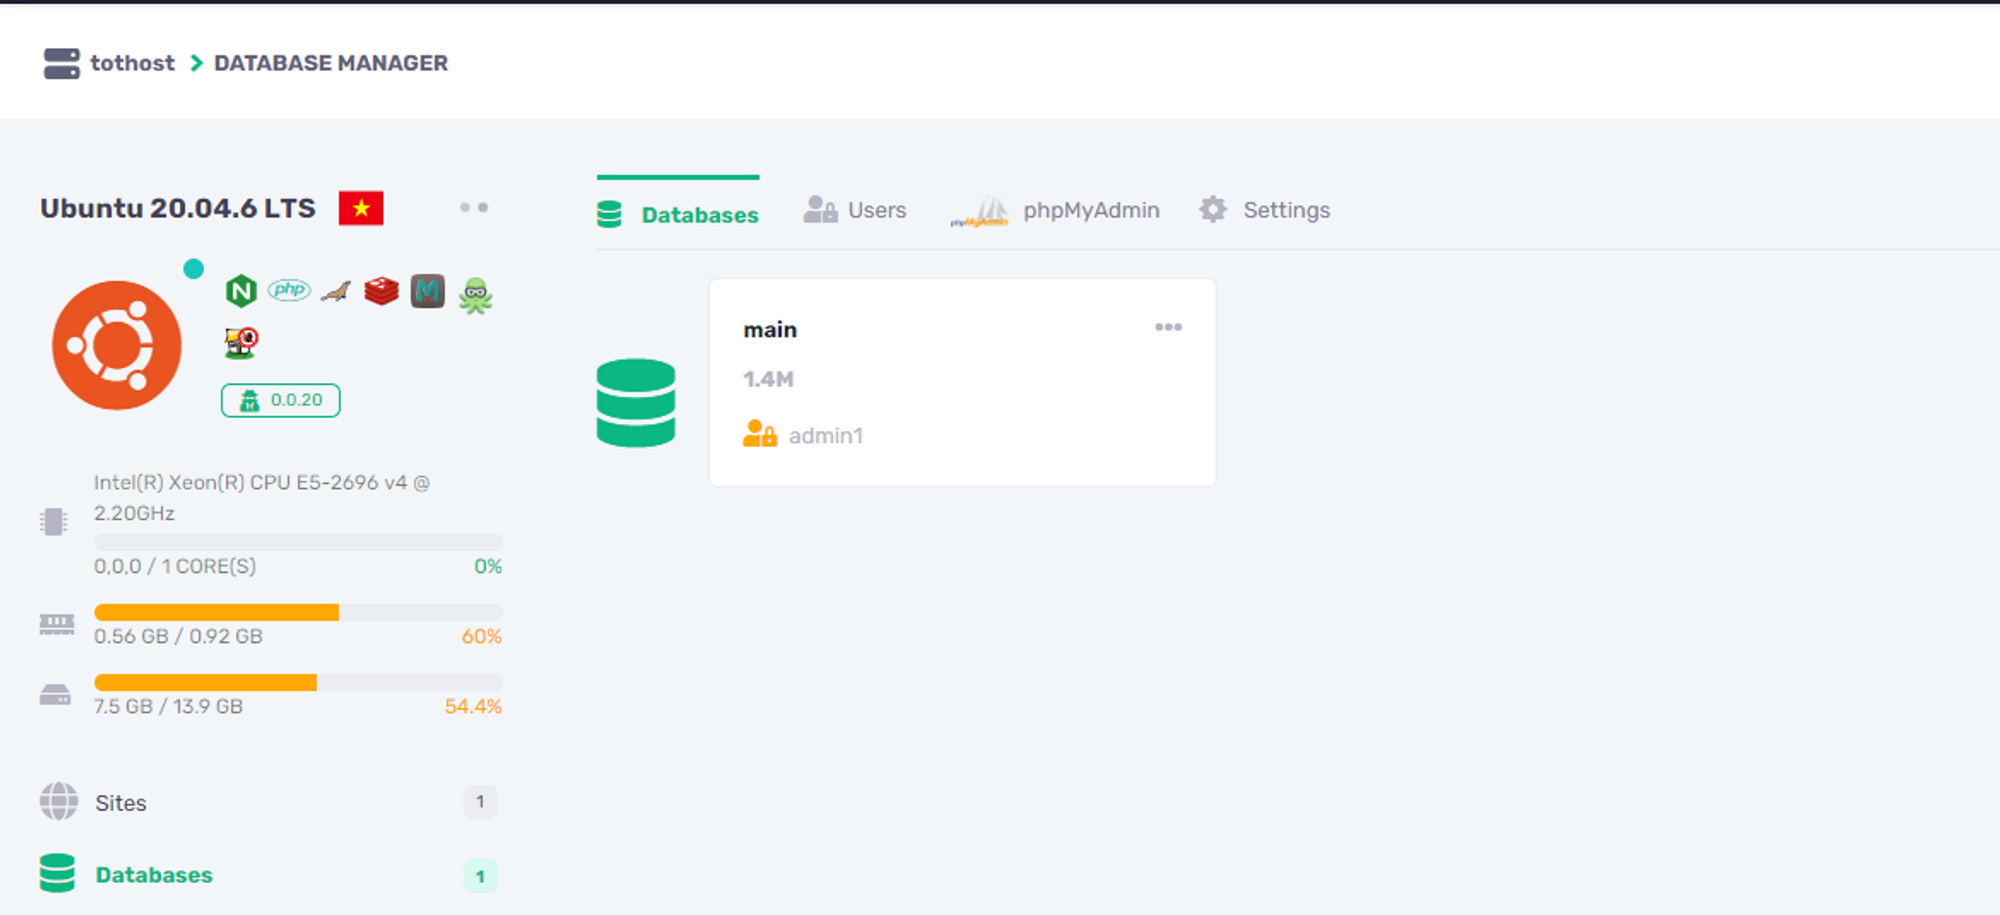Image resolution: width=2000 pixels, height=915 pixels.
Task: Click the PHP service icon
Action: click(x=289, y=290)
